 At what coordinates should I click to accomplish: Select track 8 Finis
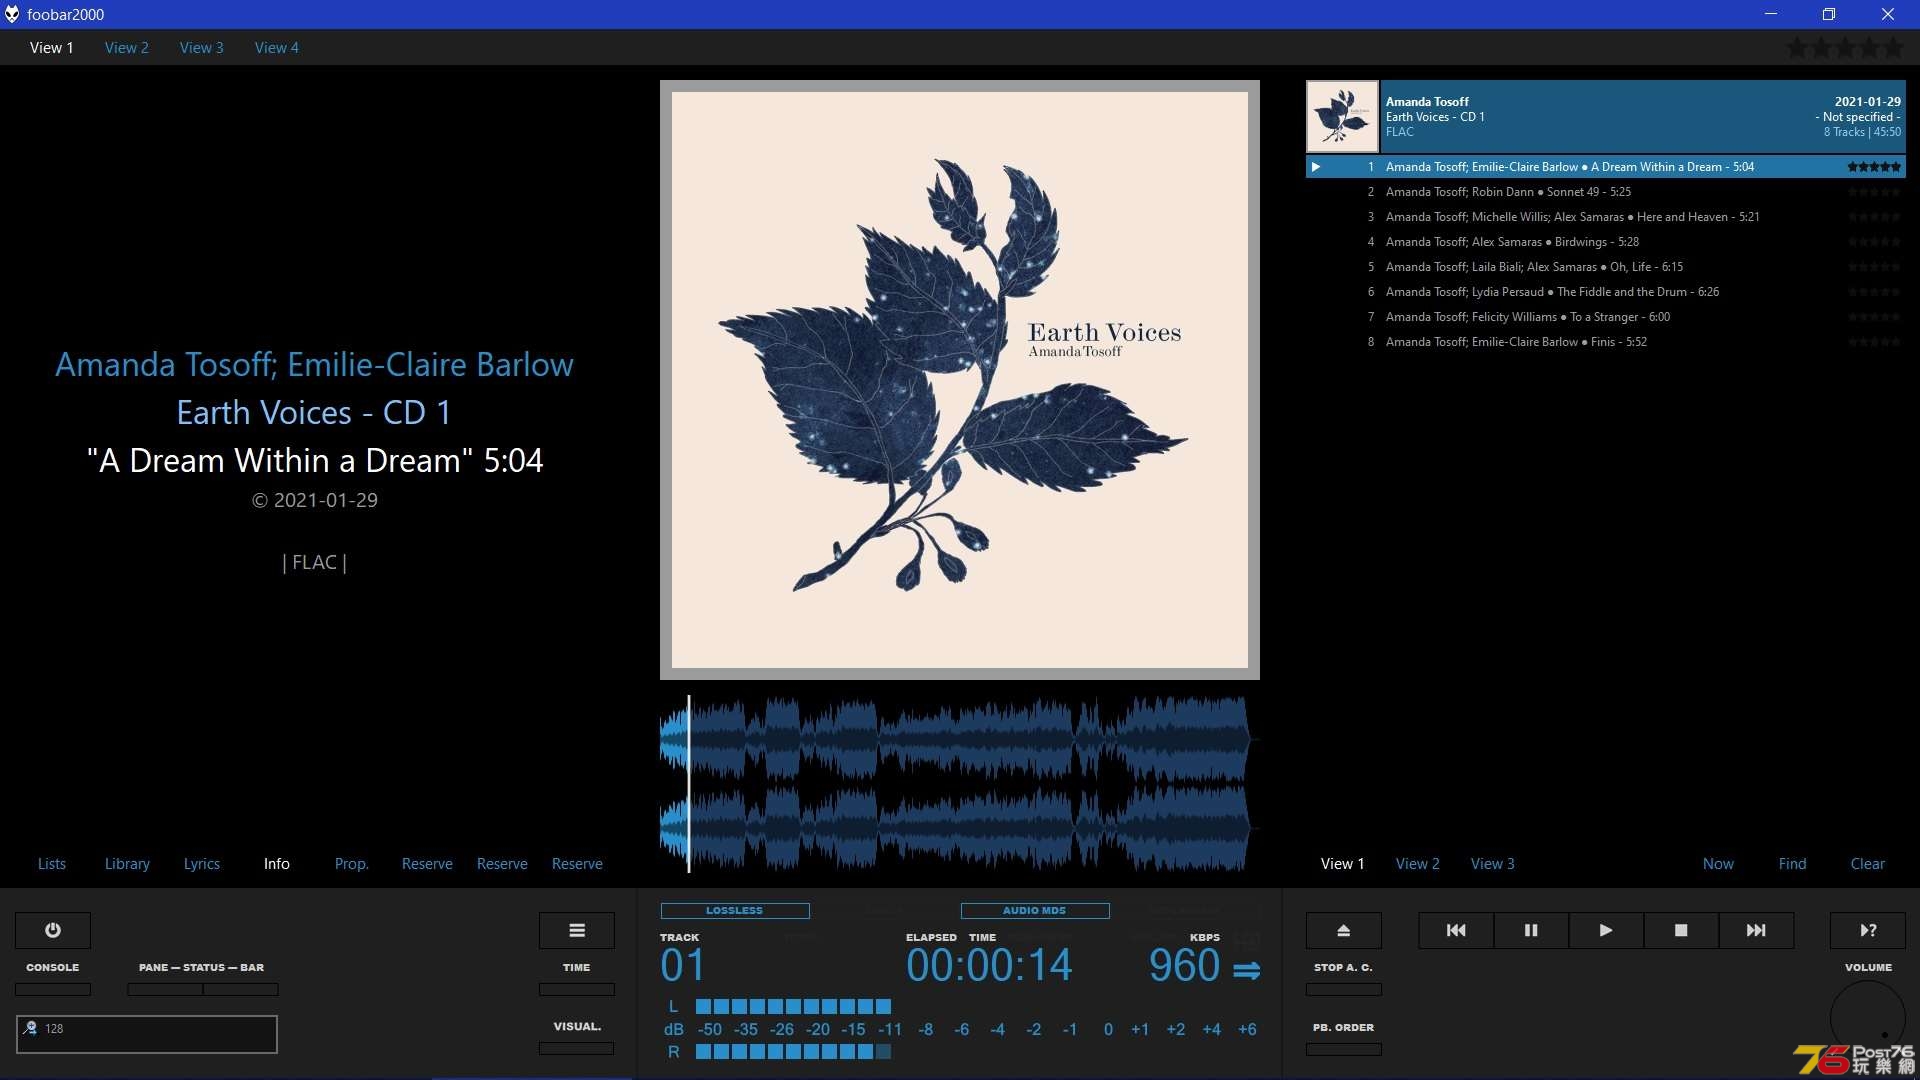point(1606,342)
